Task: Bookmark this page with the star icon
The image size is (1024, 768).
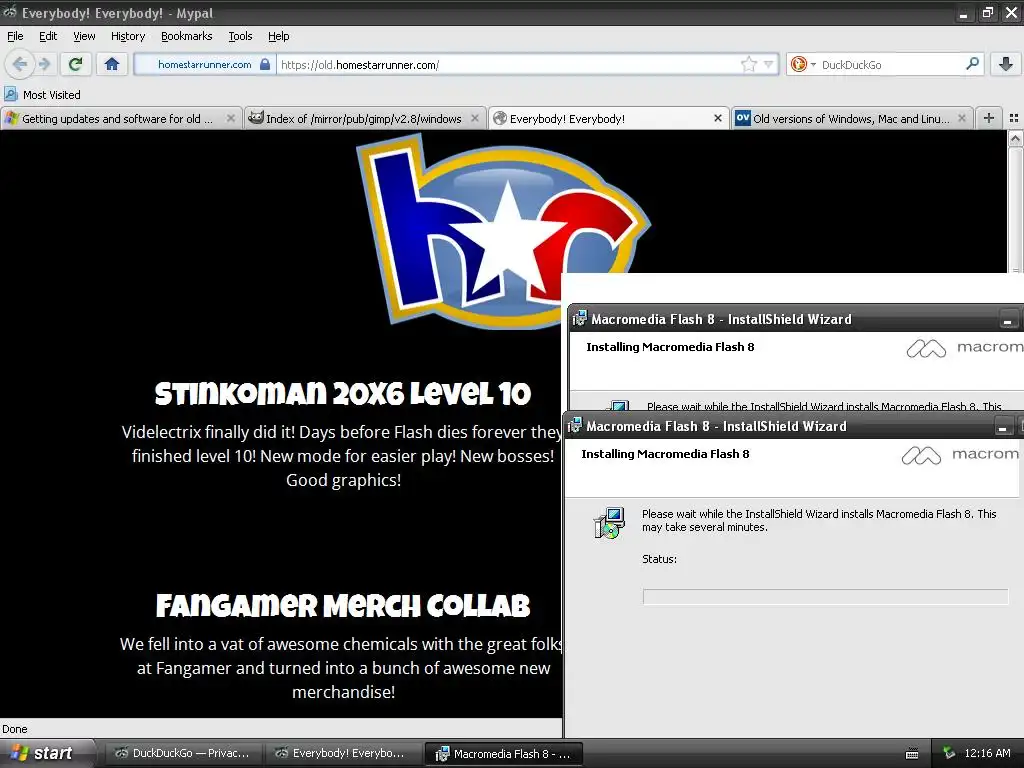Action: coord(748,64)
